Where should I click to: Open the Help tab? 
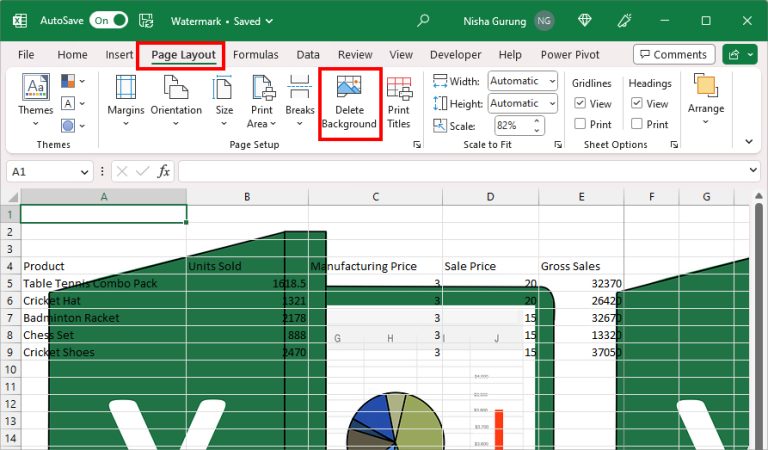[x=510, y=54]
